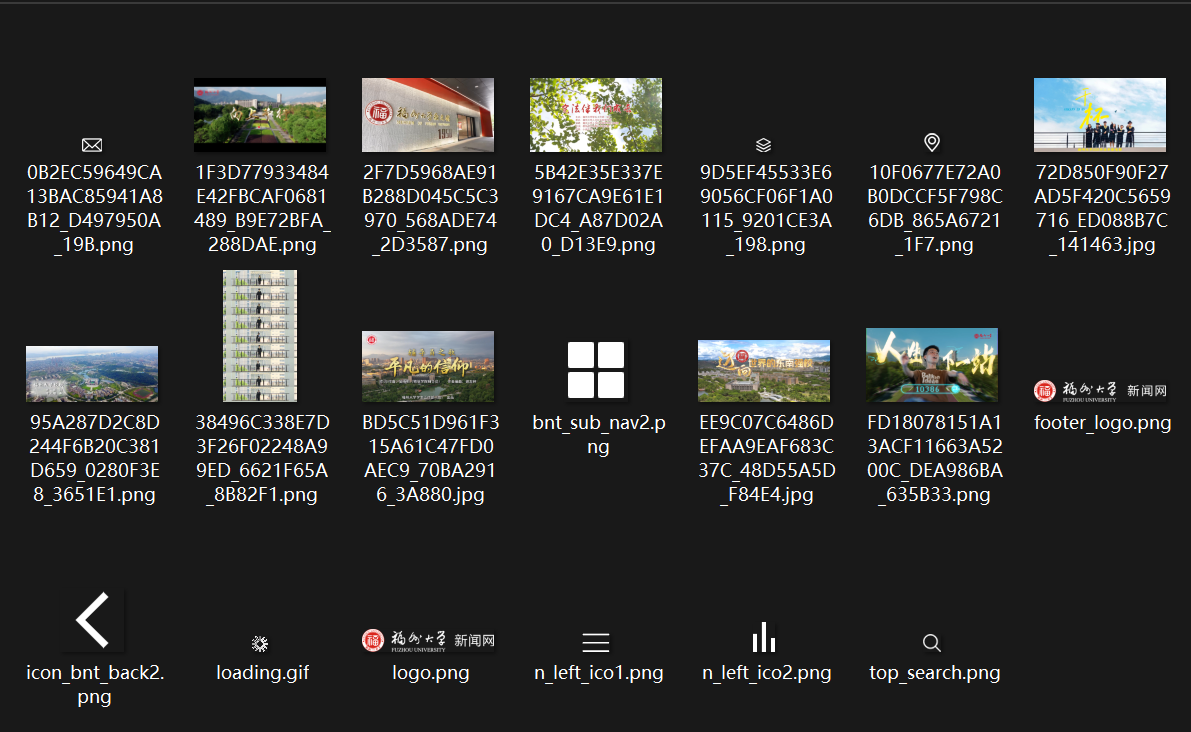Click the n_left_ico2.png file name
Screen dimensions: 1191x732
[766, 673]
